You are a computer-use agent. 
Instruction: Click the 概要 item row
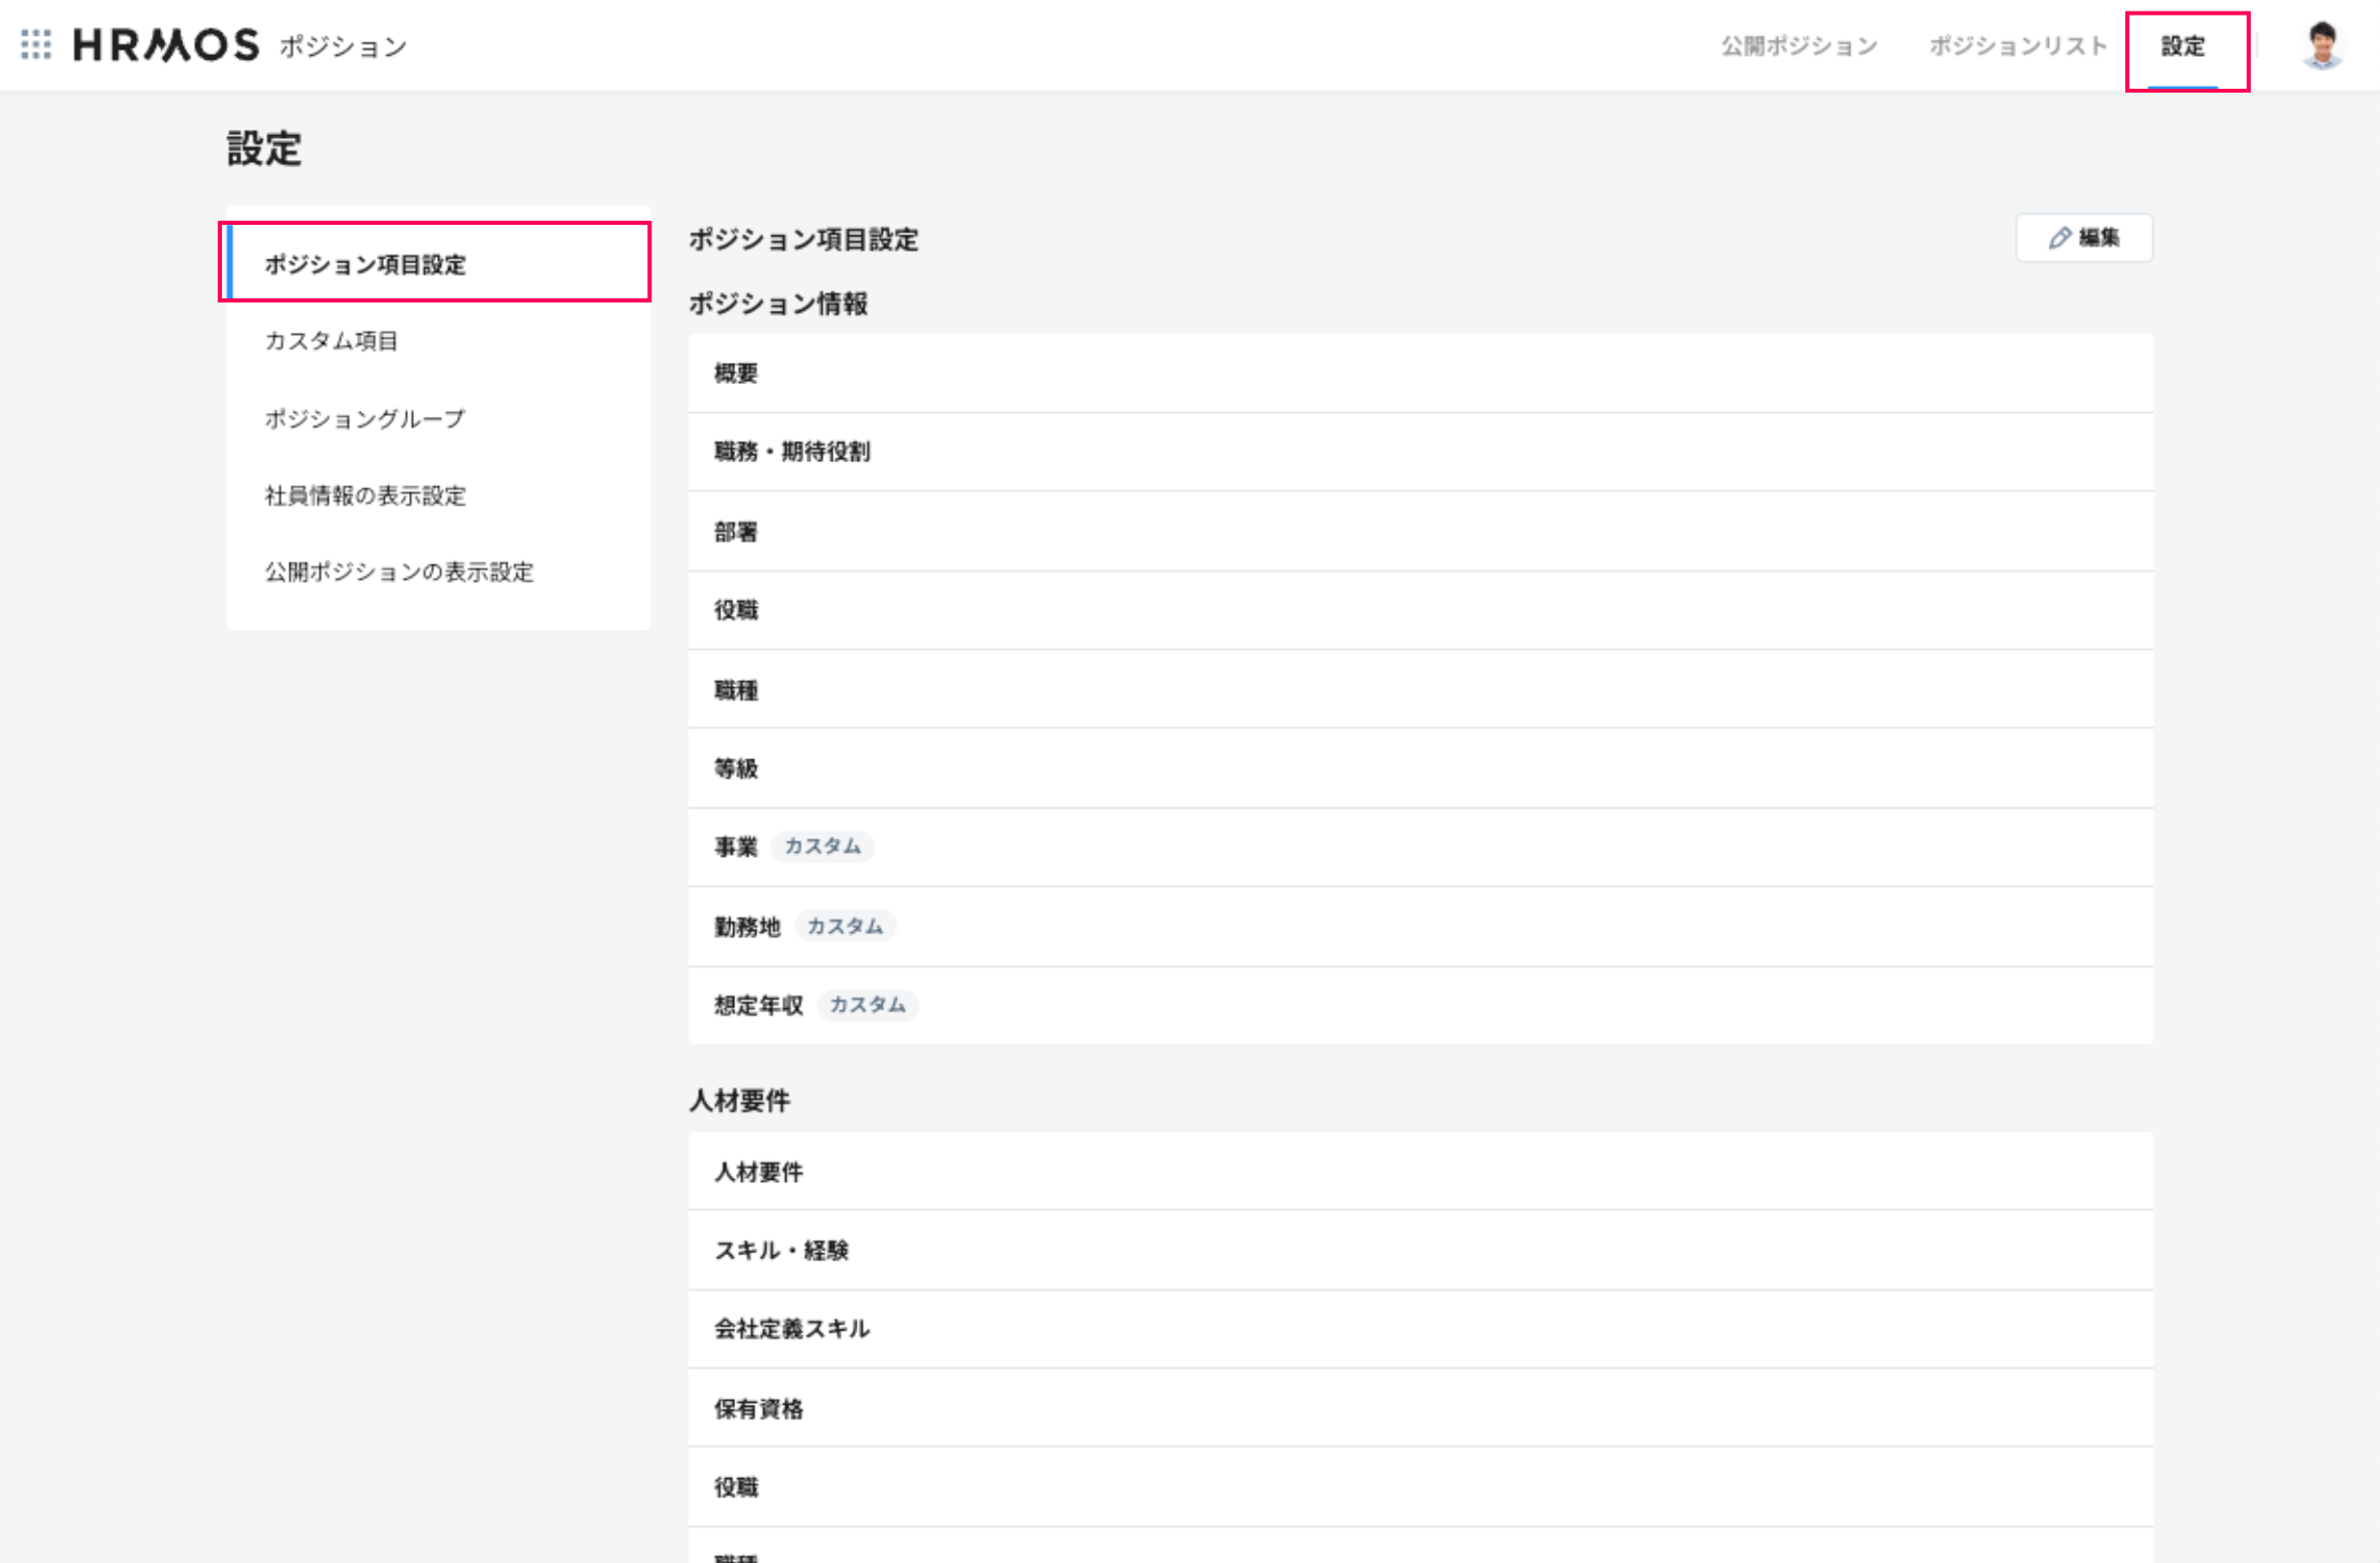coord(736,373)
